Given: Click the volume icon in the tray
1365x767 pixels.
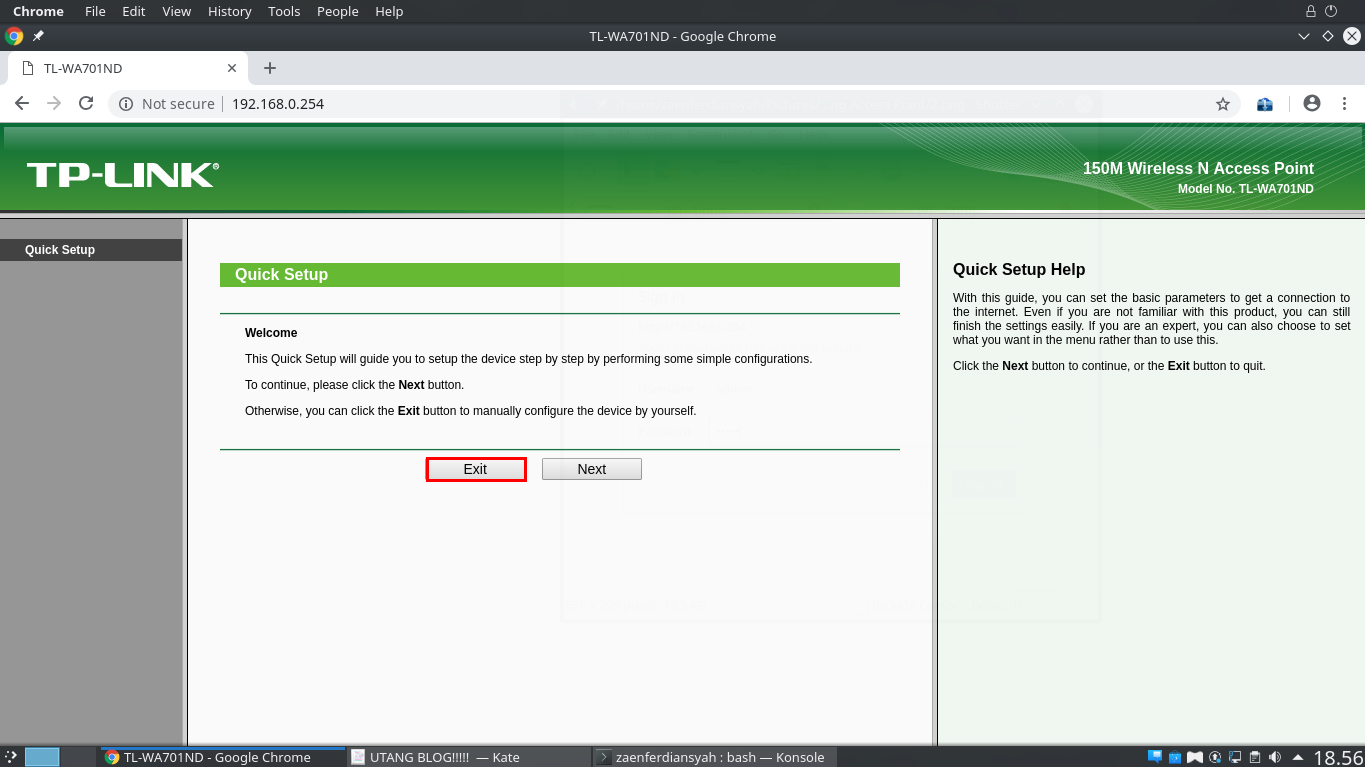Looking at the screenshot, I should [1274, 757].
